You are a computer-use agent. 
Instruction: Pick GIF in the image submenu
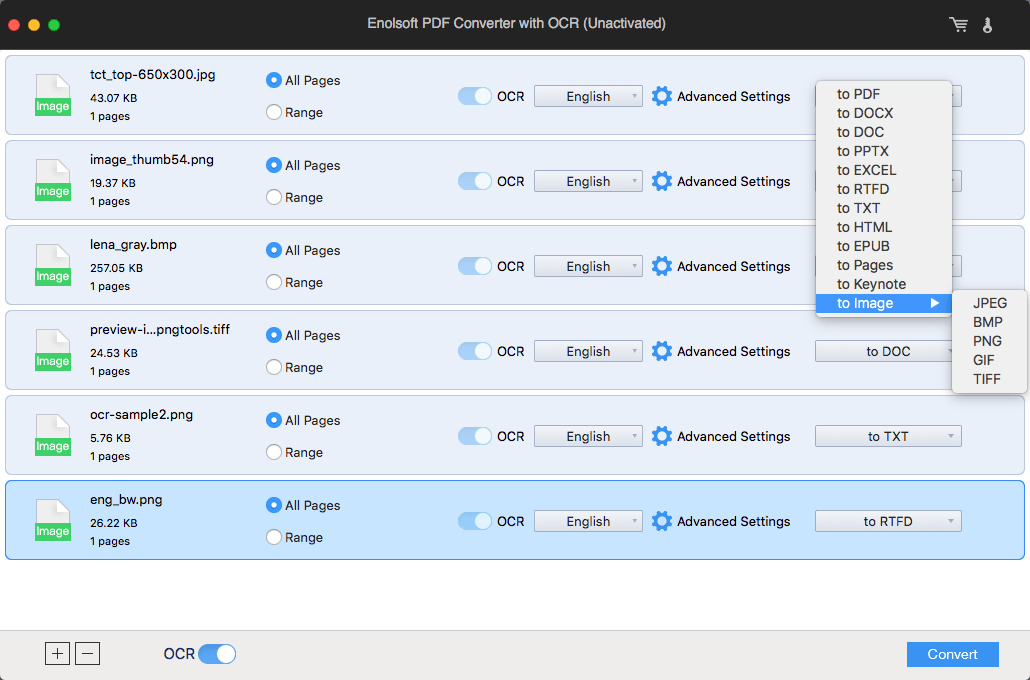coord(989,360)
